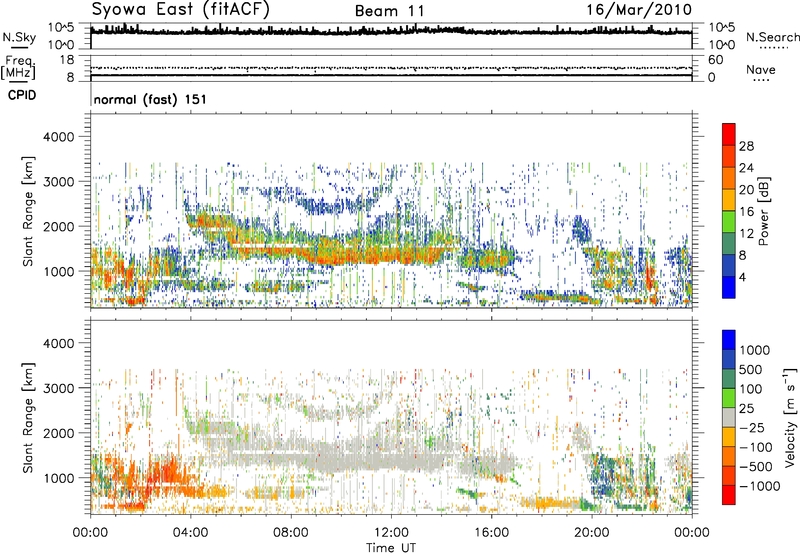This screenshot has height=554, width=800.
Task: Click the "Power [dB]" colorbar title
Action: [763, 211]
